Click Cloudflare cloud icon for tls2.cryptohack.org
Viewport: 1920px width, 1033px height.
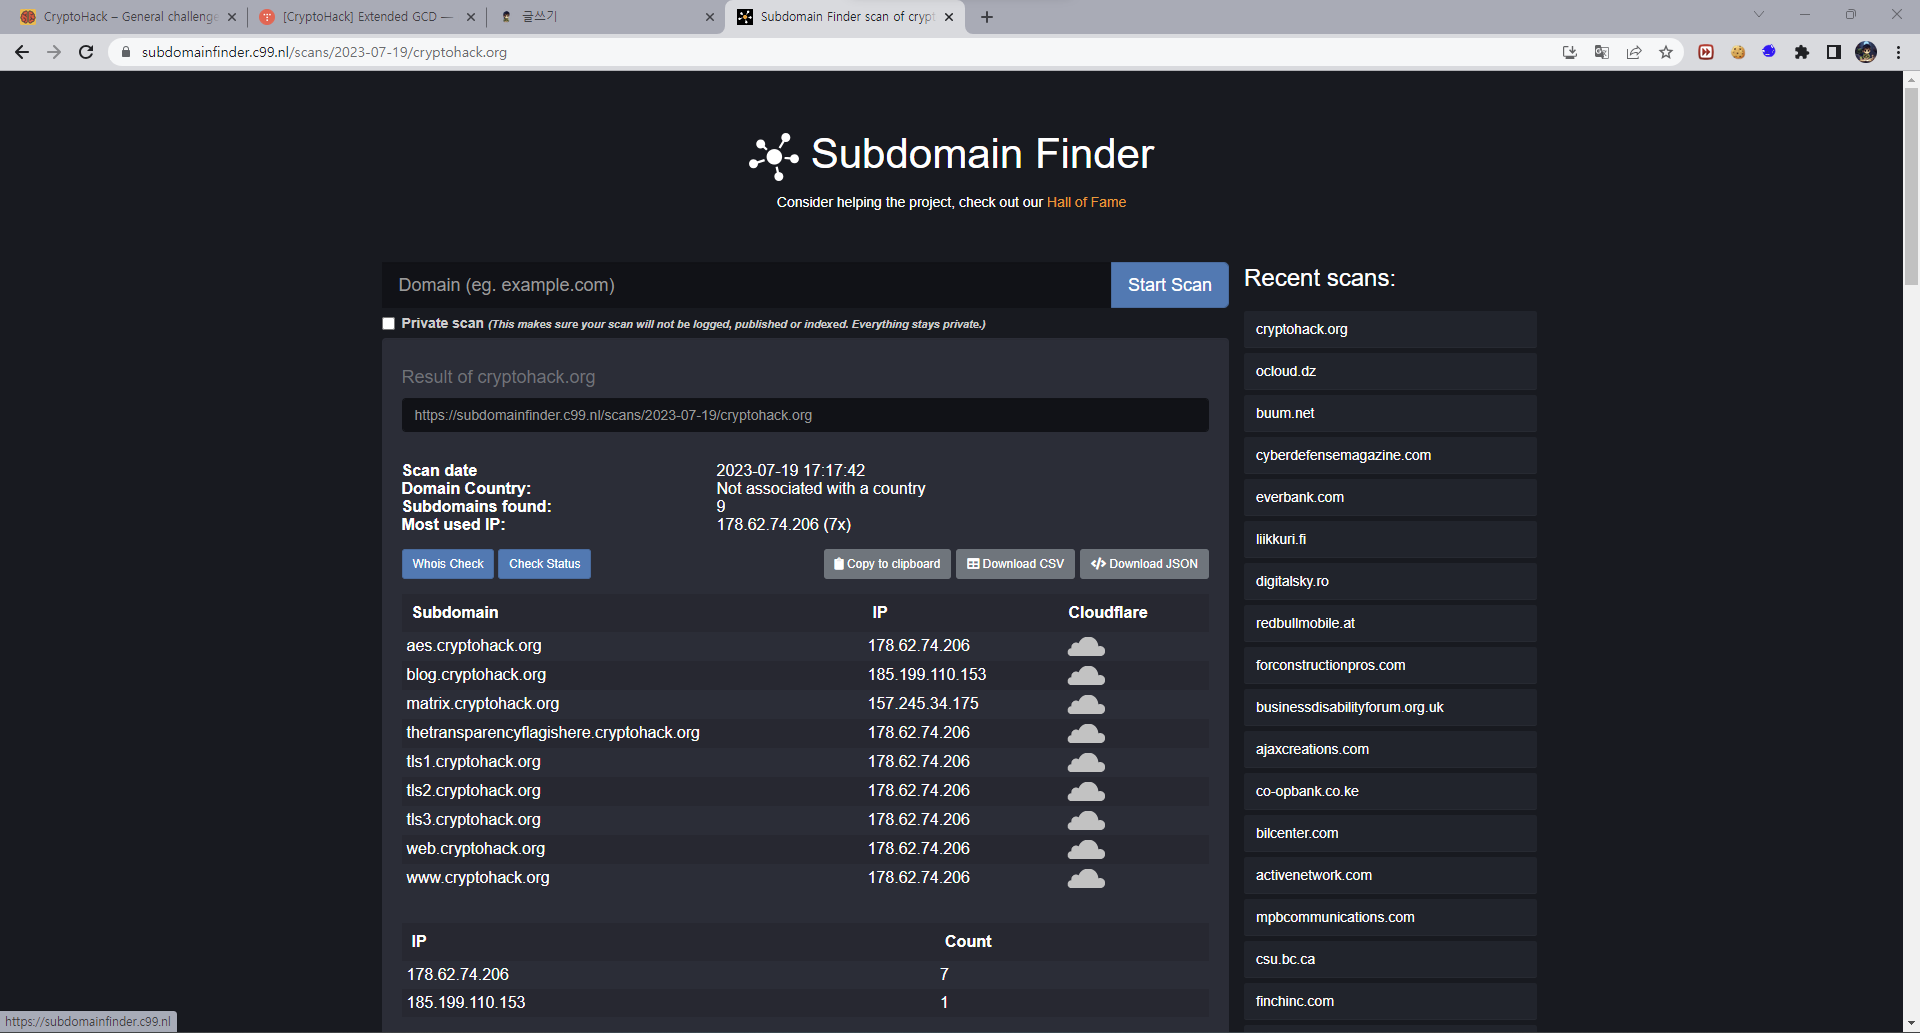(x=1086, y=791)
